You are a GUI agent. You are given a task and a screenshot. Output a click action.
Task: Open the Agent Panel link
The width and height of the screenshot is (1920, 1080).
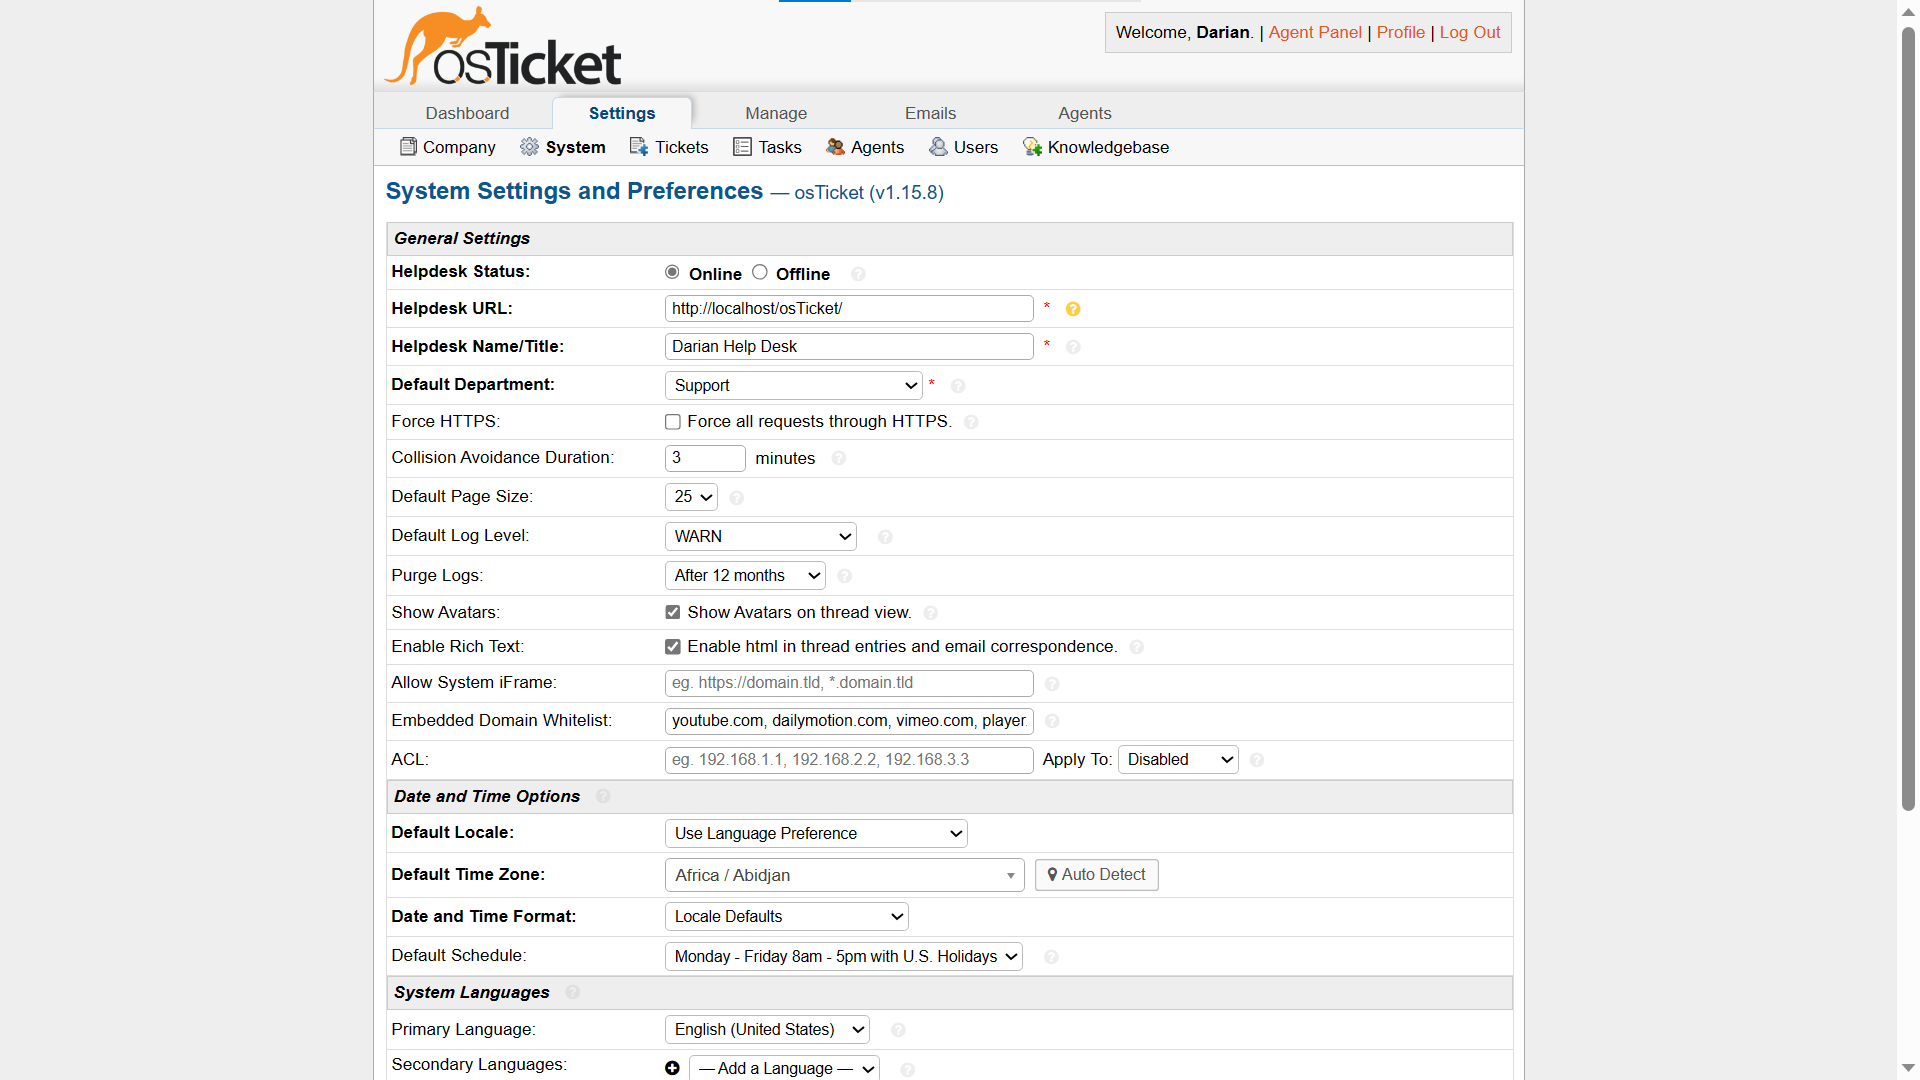pyautogui.click(x=1314, y=32)
